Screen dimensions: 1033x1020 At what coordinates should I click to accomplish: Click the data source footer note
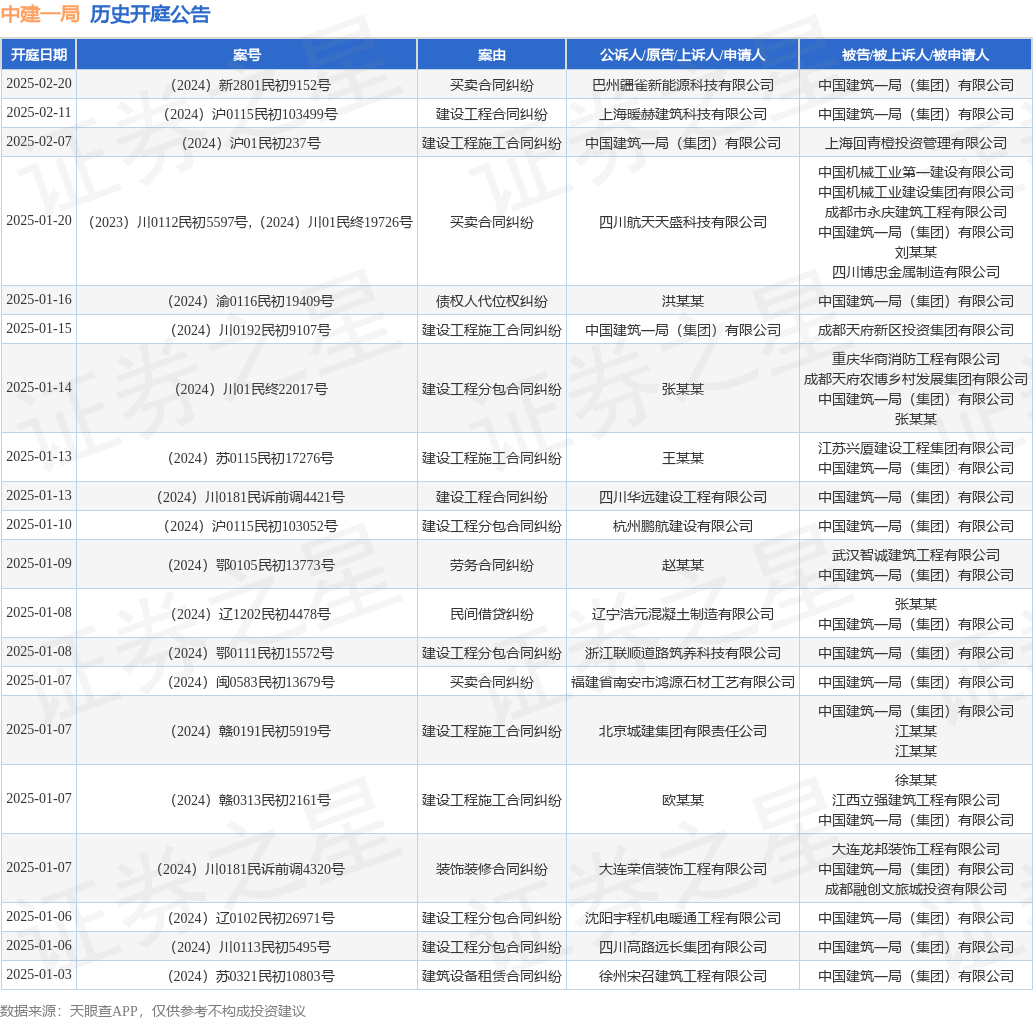tap(153, 1011)
